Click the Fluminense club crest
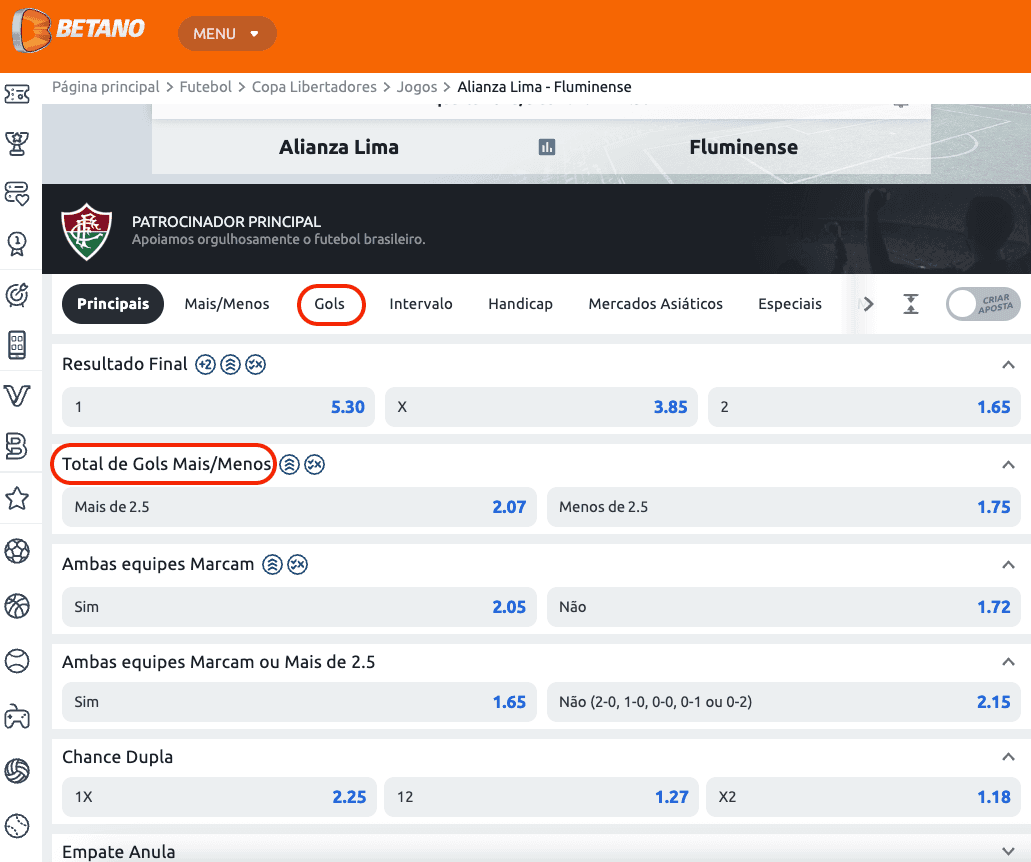This screenshot has width=1031, height=862. pyautogui.click(x=87, y=232)
